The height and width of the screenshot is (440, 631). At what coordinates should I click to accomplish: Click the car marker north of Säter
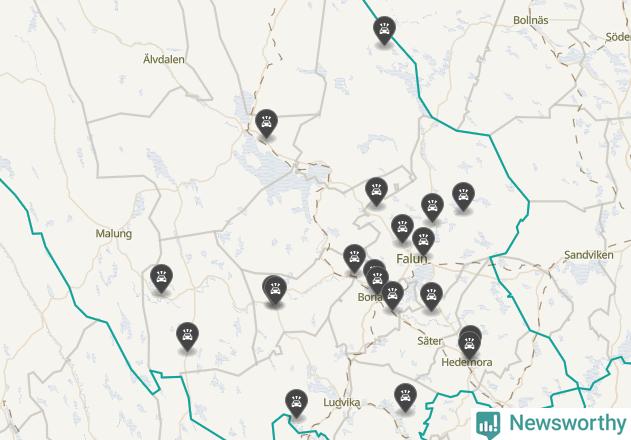431,296
